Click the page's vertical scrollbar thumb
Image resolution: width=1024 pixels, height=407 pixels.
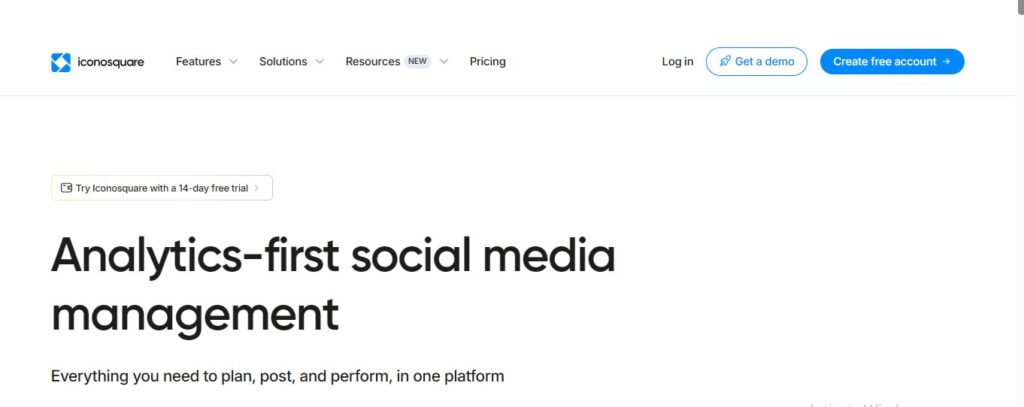coord(1019,8)
